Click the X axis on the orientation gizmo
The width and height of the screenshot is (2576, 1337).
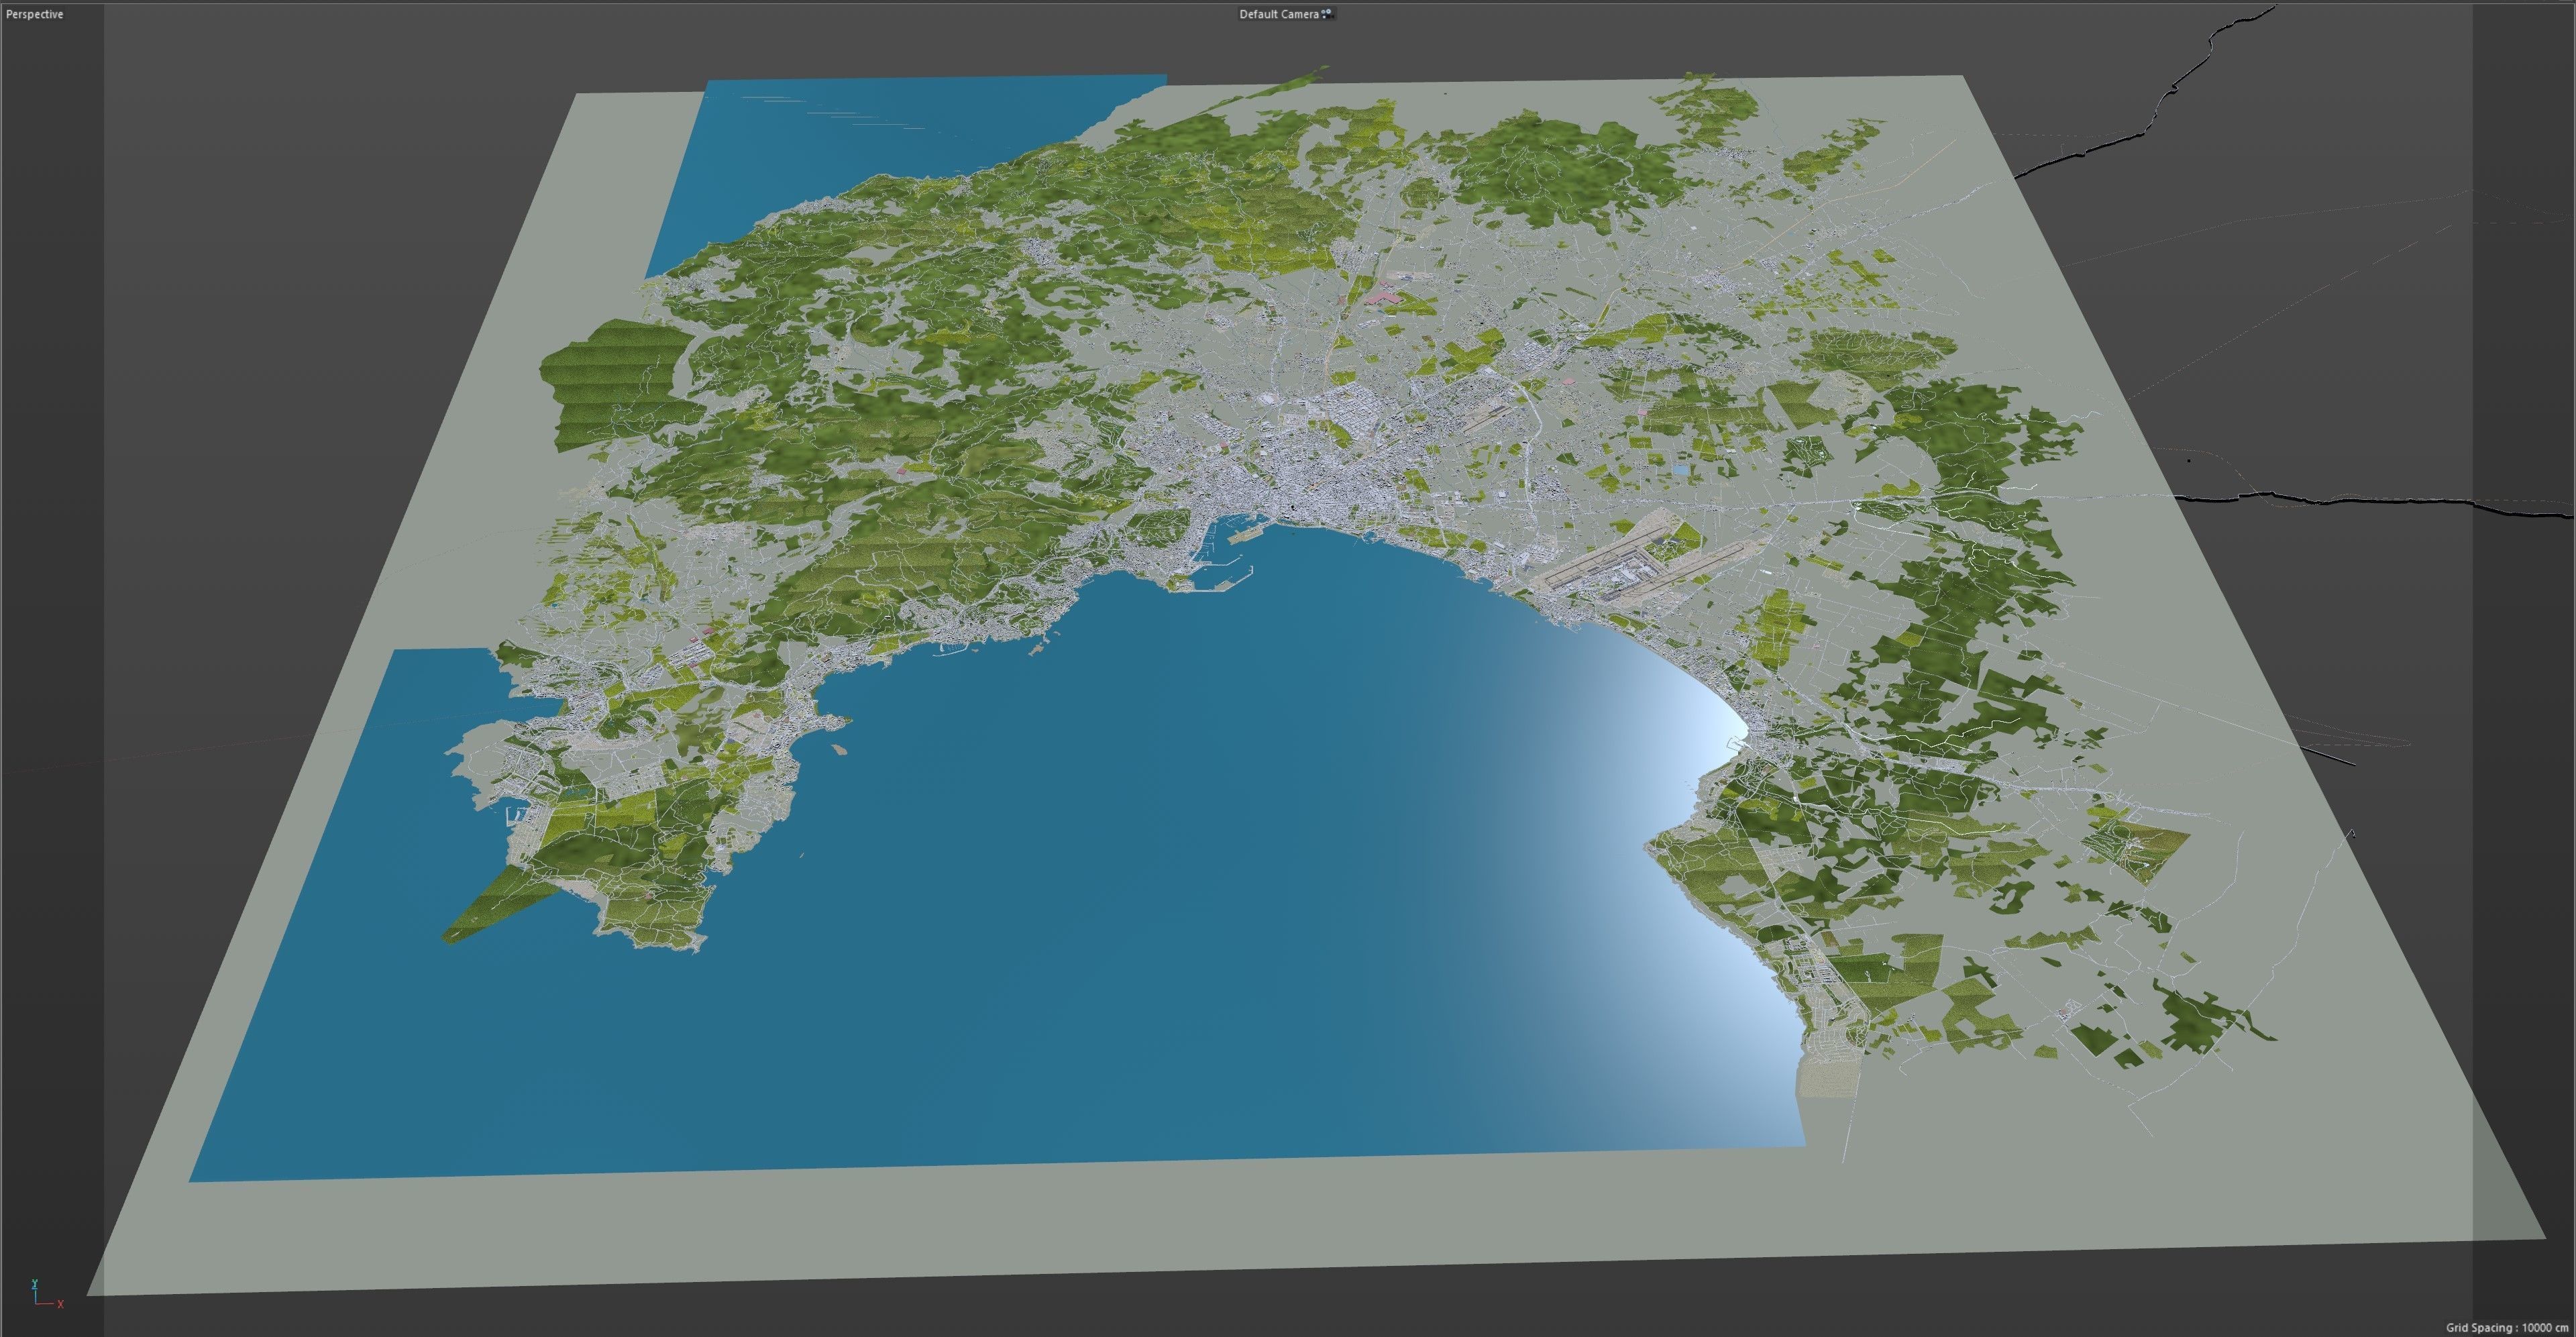[x=61, y=1304]
